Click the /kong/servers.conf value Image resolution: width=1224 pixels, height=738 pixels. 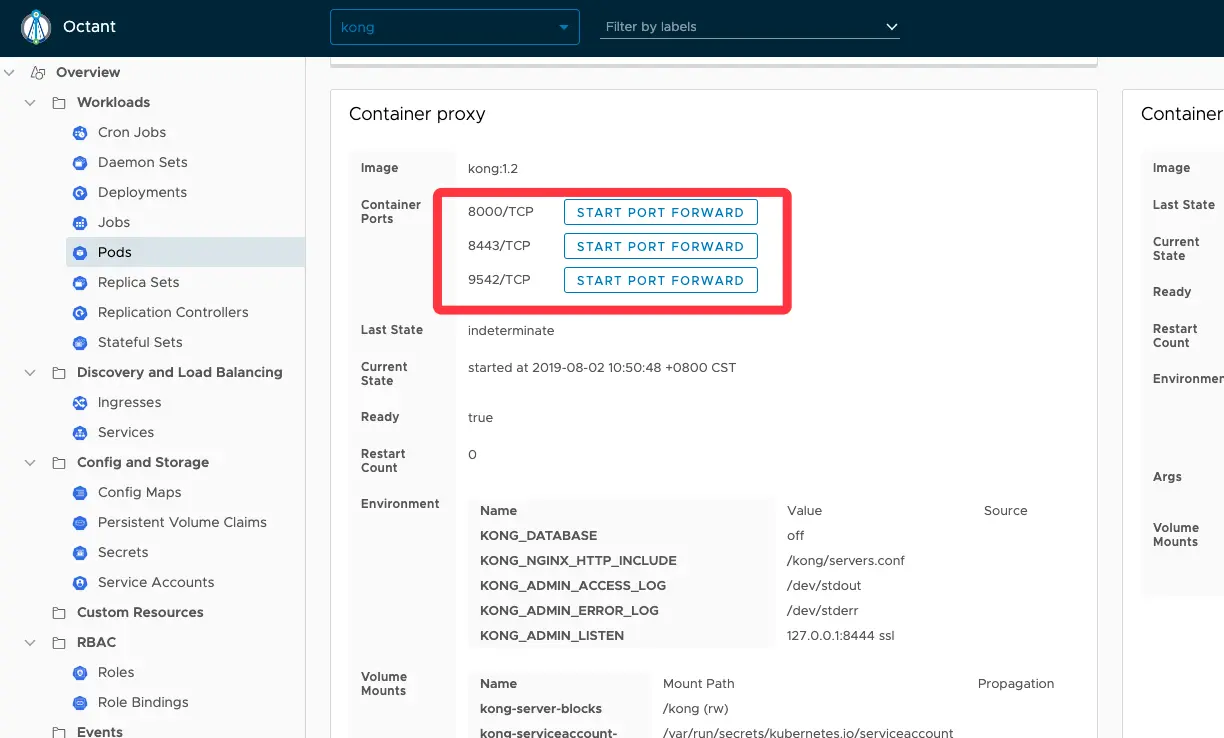846,560
